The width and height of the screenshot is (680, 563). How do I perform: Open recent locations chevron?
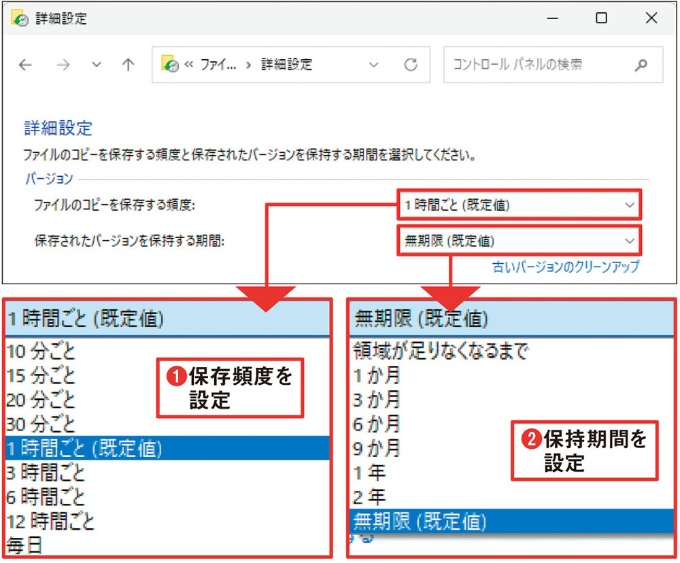[96, 65]
